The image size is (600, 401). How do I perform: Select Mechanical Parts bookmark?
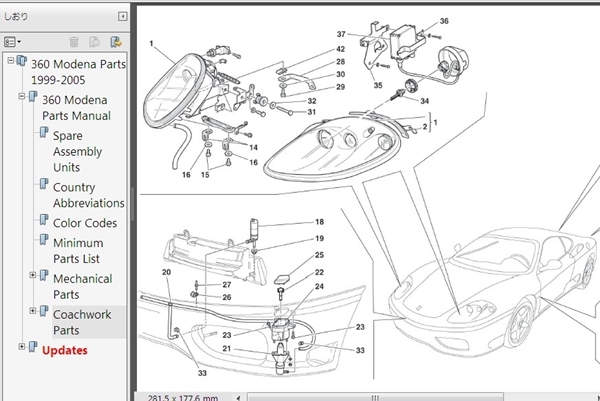[82, 287]
